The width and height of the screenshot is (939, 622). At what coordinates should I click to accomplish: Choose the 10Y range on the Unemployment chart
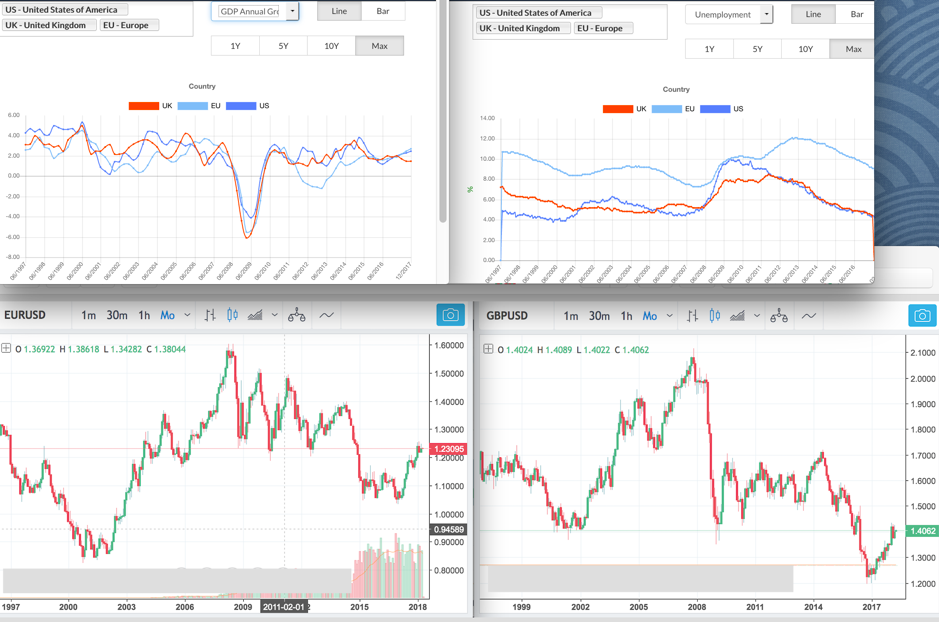[x=805, y=49]
